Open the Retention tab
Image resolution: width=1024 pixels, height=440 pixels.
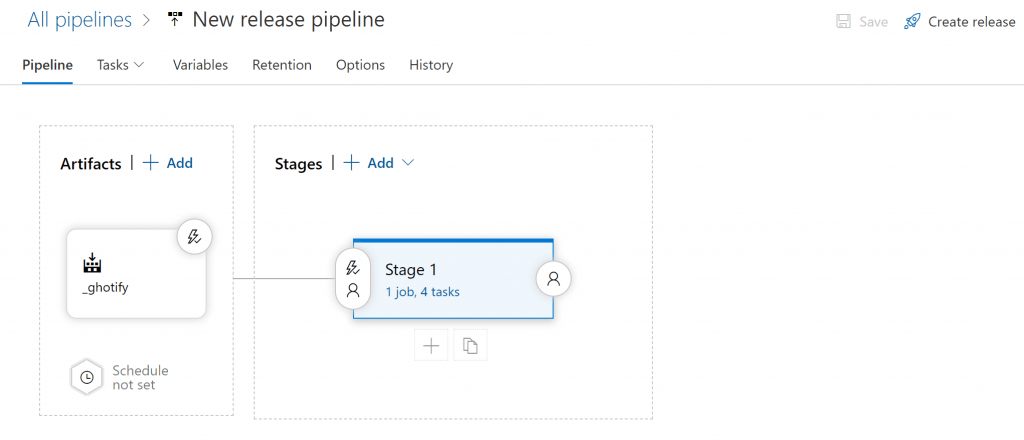point(282,65)
